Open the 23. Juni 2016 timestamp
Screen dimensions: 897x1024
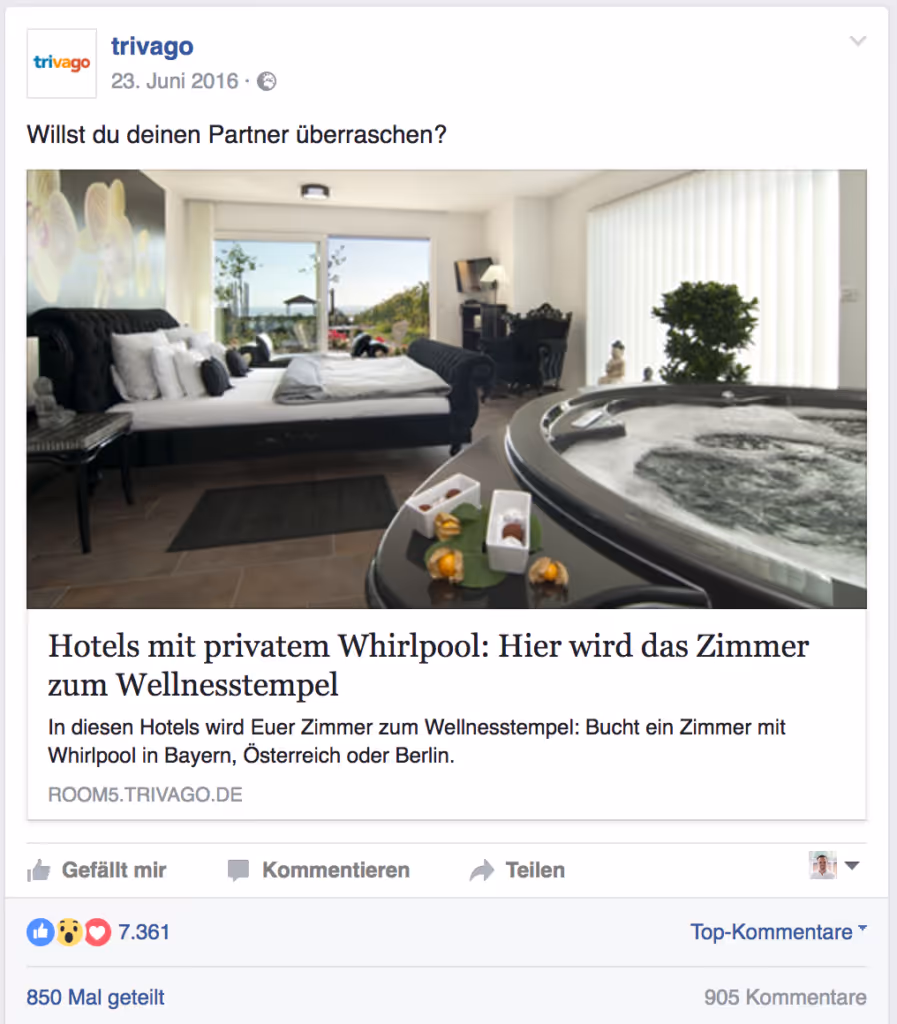174,81
